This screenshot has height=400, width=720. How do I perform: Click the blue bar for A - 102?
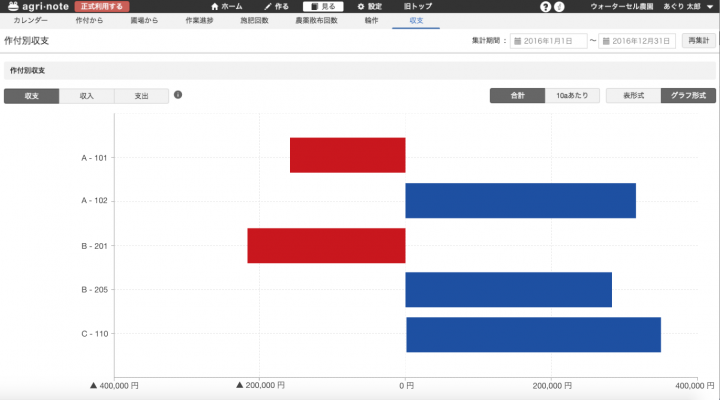coord(521,201)
